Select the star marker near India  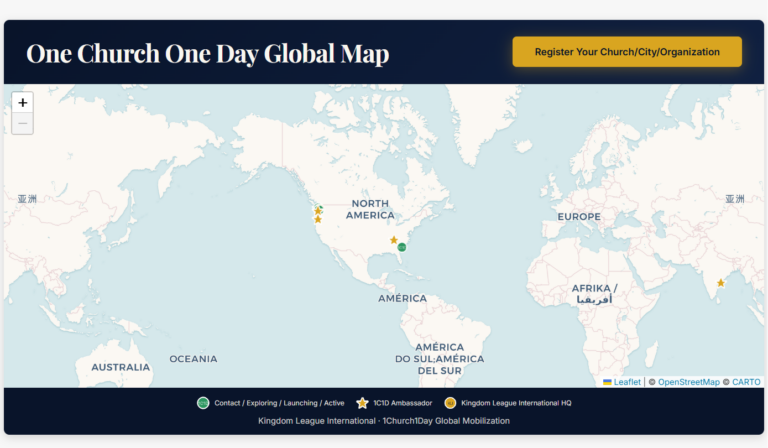pos(720,283)
